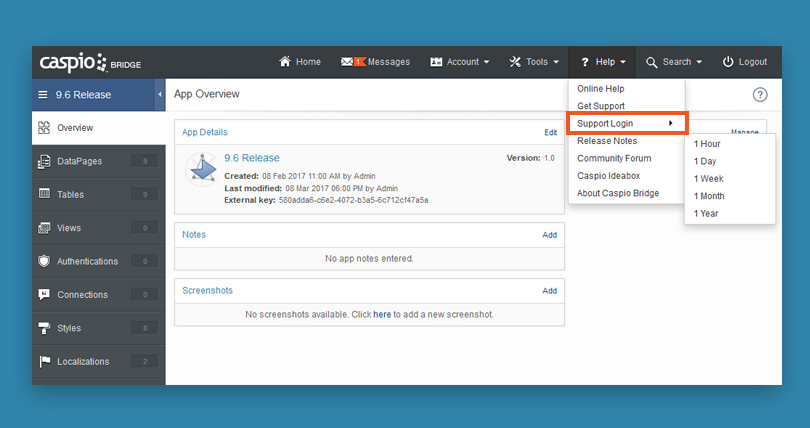The height and width of the screenshot is (428, 810).
Task: Open DataPages in sidebar
Action: 79,161
